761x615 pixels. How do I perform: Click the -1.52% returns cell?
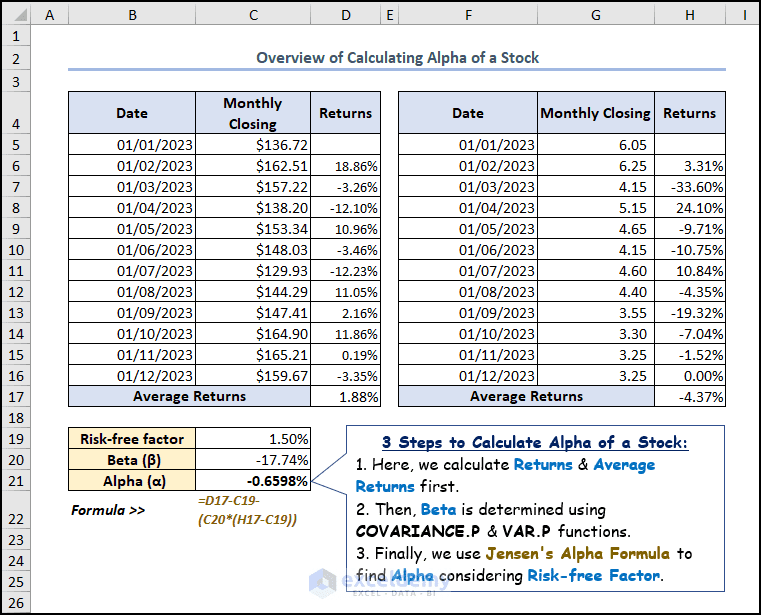point(690,355)
